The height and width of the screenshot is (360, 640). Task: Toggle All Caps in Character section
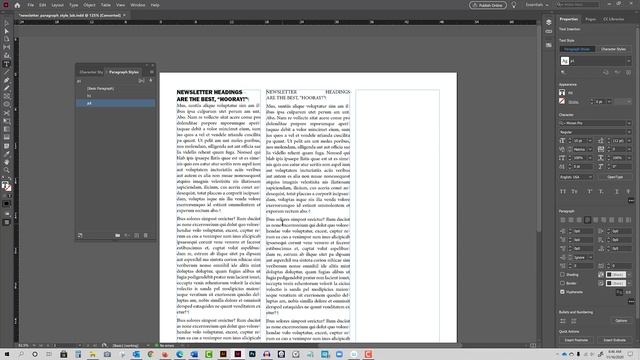tap(563, 191)
